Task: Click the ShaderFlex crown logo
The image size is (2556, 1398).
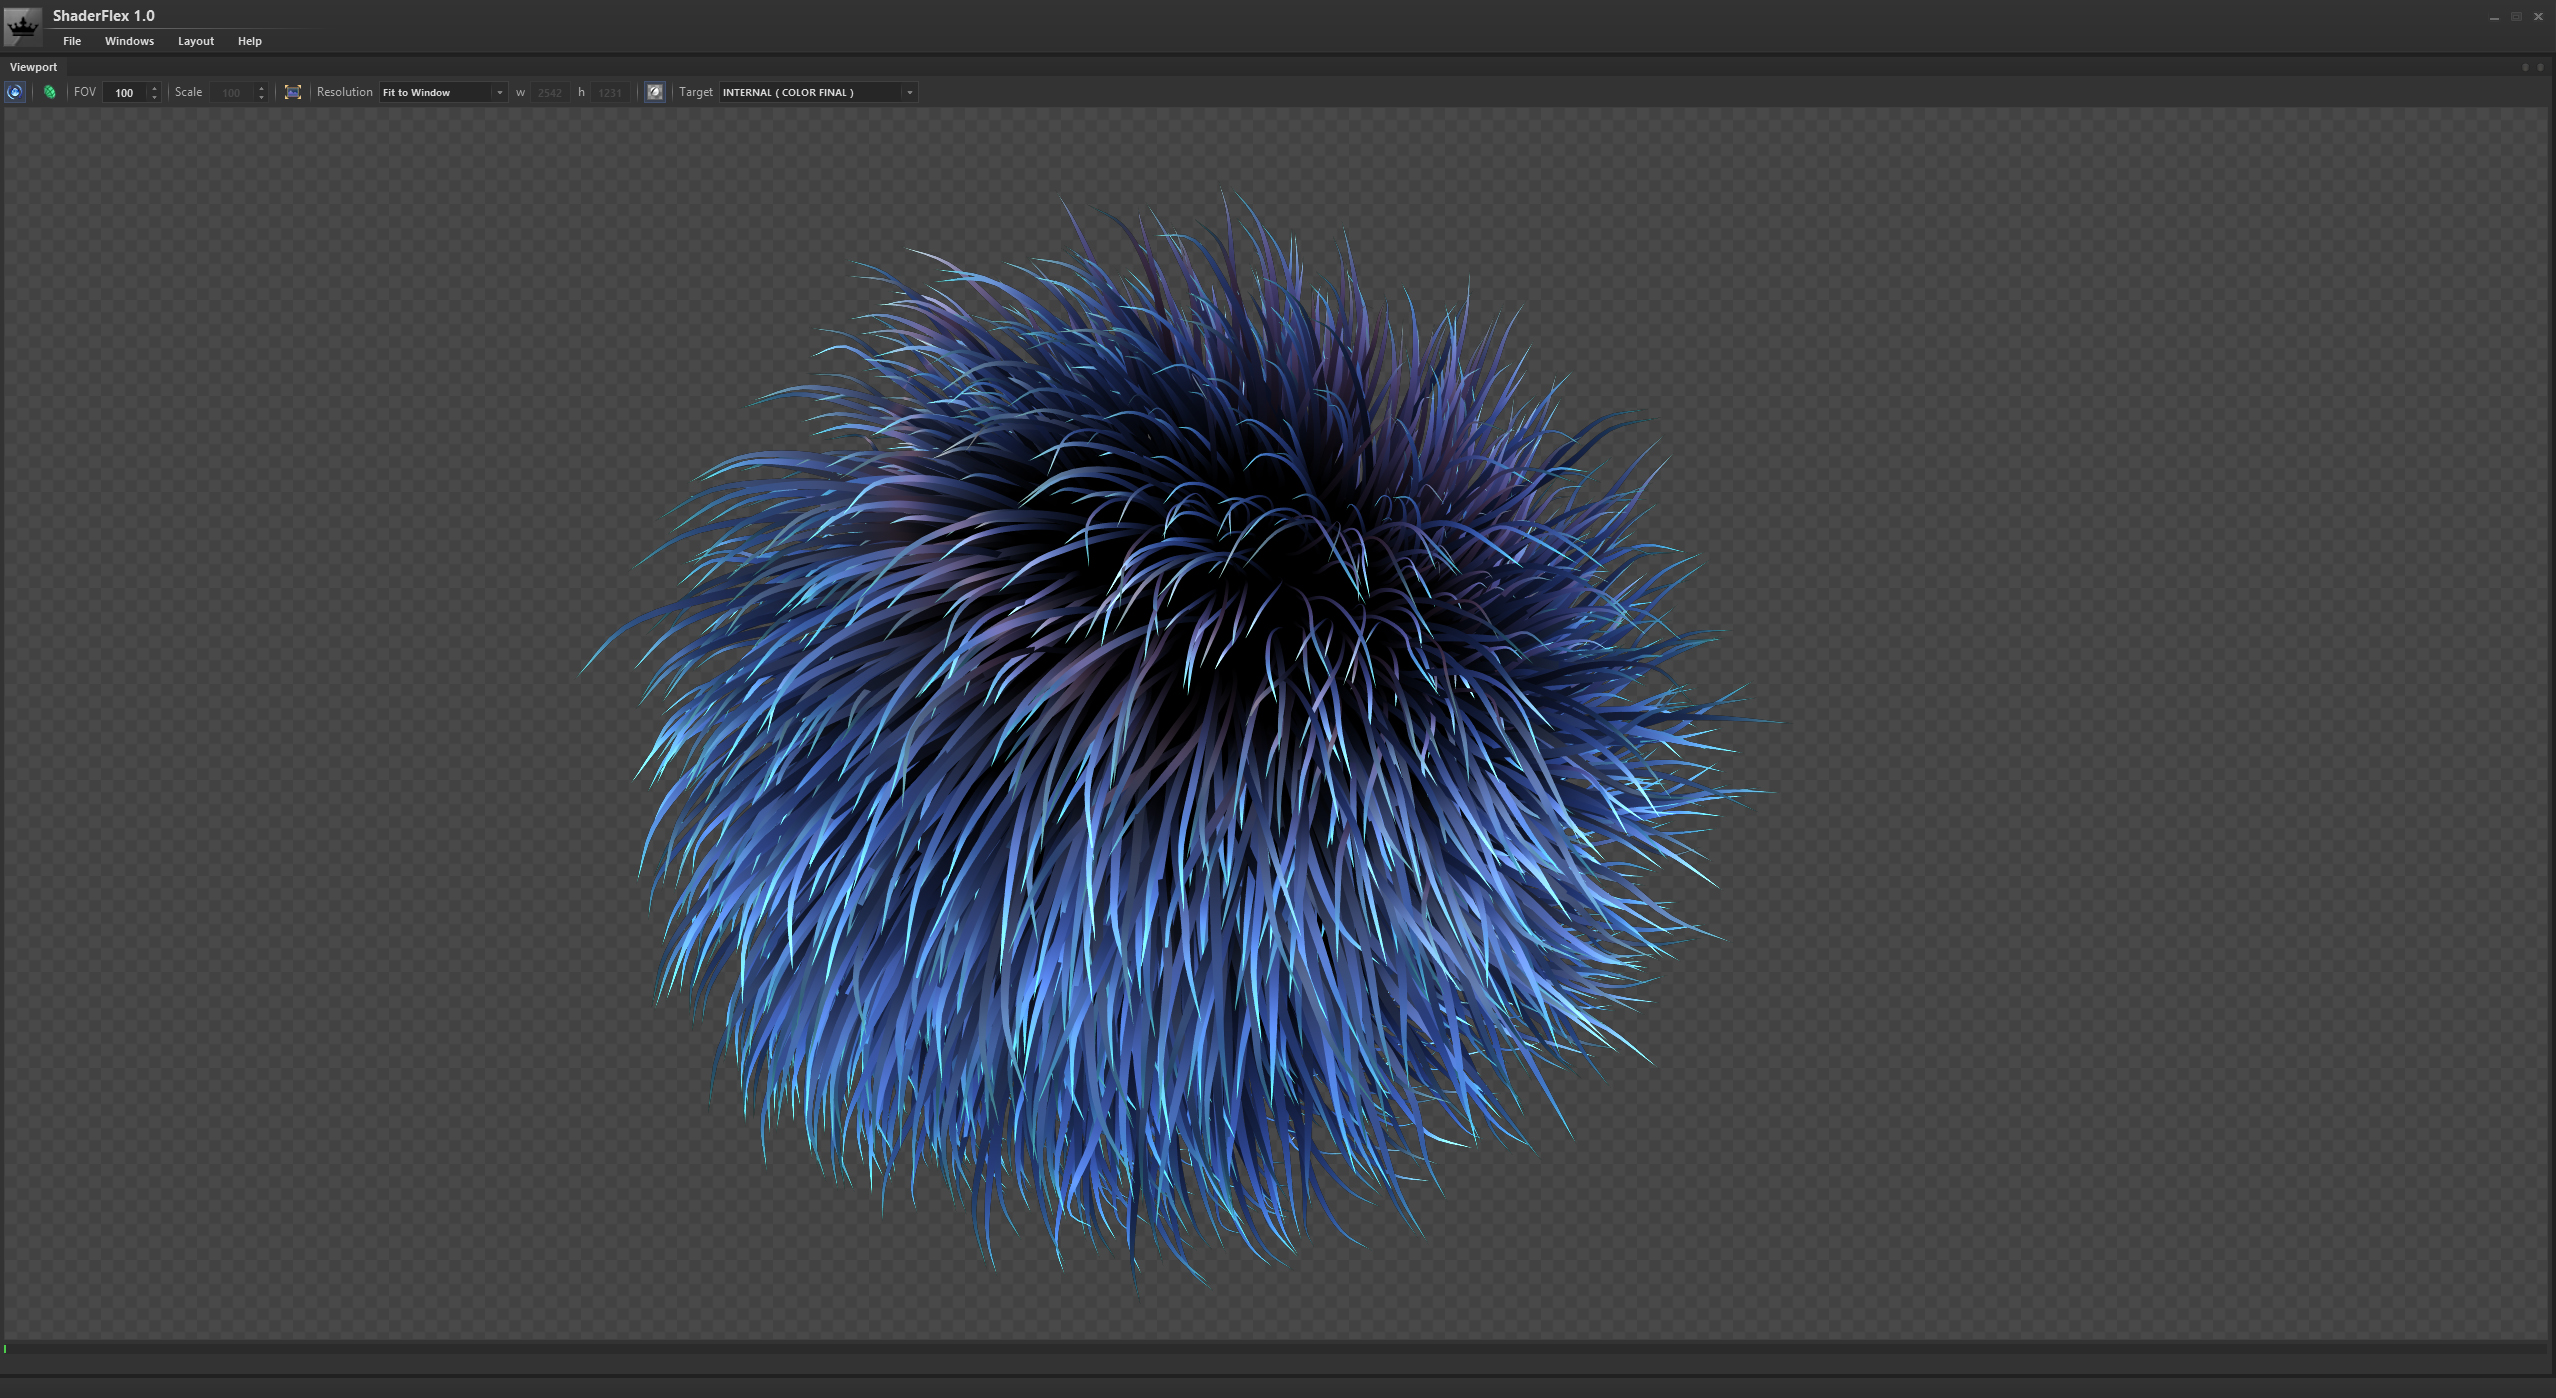Action: (23, 26)
